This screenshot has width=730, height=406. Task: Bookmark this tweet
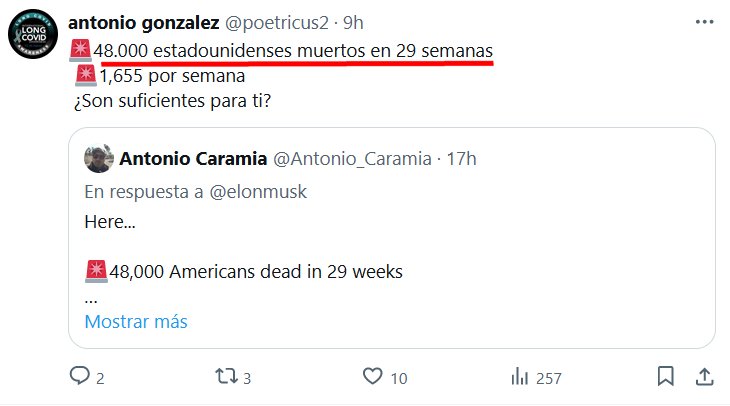tap(665, 377)
